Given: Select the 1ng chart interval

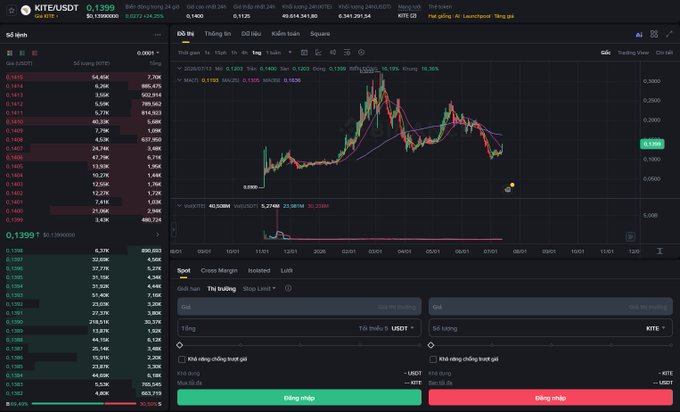Looking at the screenshot, I should pyautogui.click(x=257, y=52).
